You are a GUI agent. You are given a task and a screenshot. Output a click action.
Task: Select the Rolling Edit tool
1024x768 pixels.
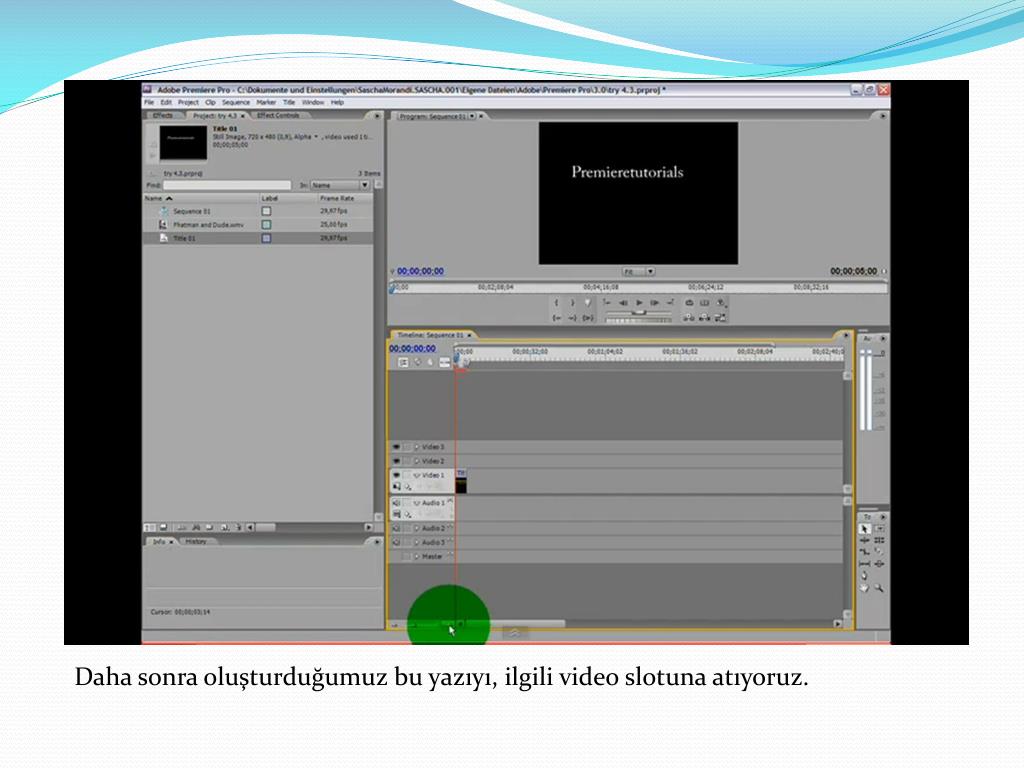pyautogui.click(x=880, y=540)
